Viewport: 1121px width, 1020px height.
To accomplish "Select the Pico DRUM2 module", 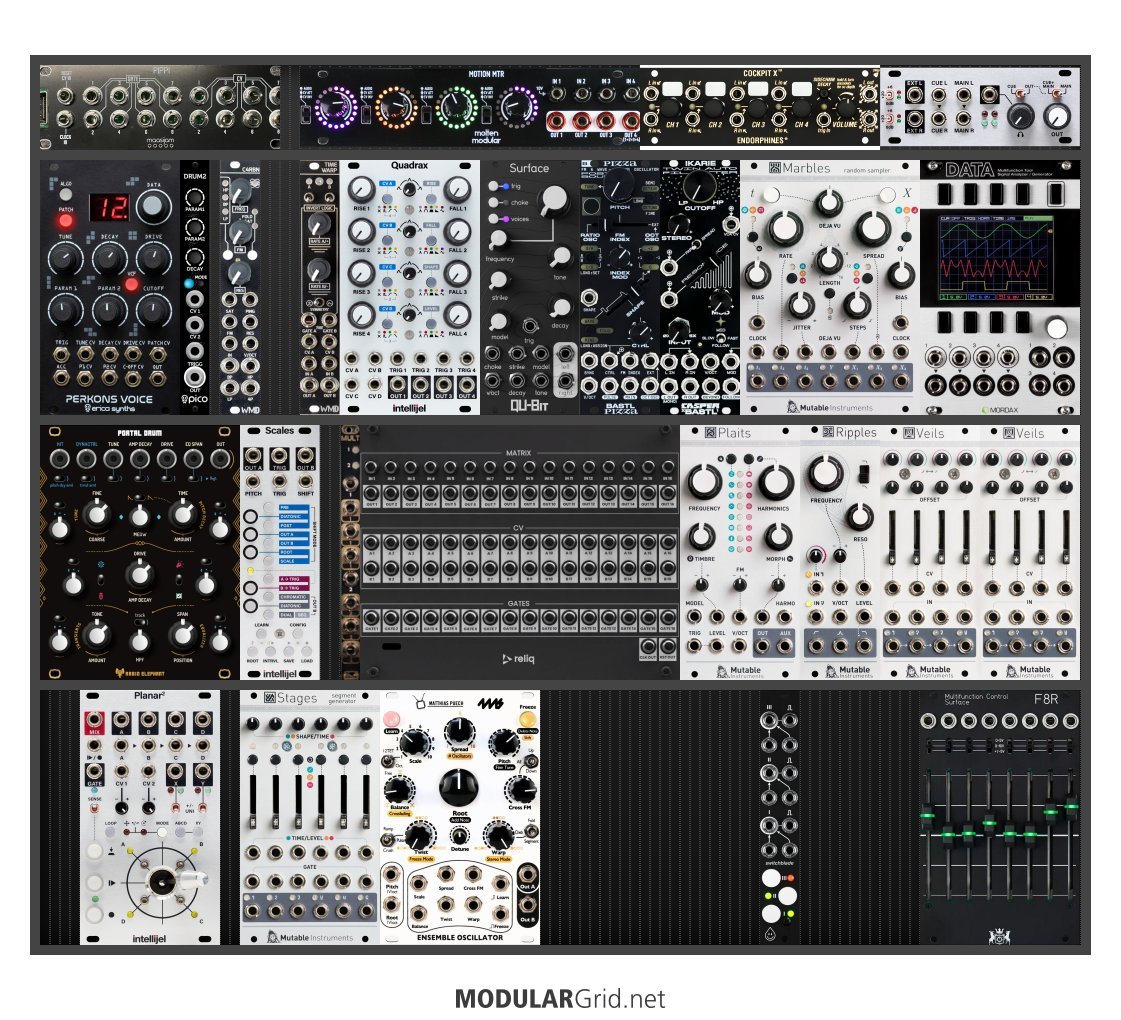I will pyautogui.click(x=194, y=287).
